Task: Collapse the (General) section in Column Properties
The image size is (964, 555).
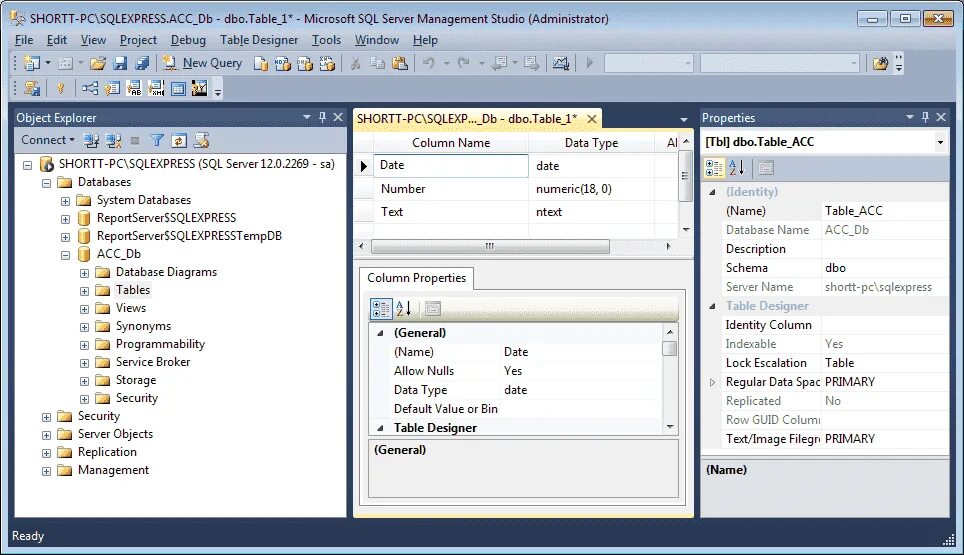Action: [x=380, y=333]
